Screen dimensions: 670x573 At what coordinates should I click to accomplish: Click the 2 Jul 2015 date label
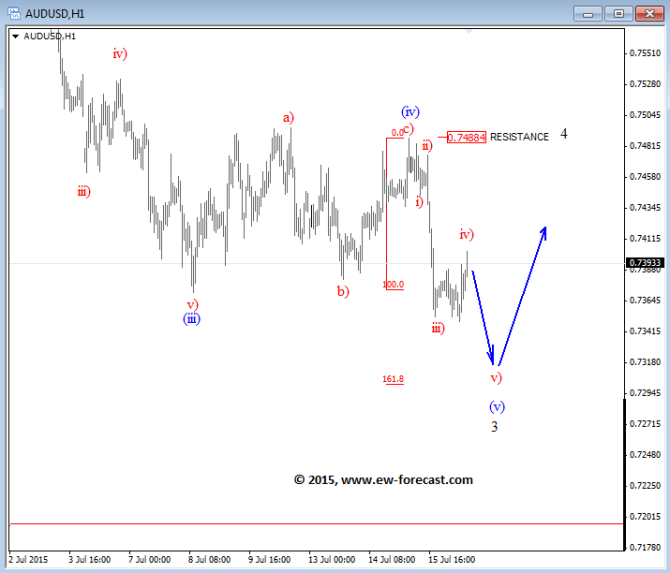point(28,559)
